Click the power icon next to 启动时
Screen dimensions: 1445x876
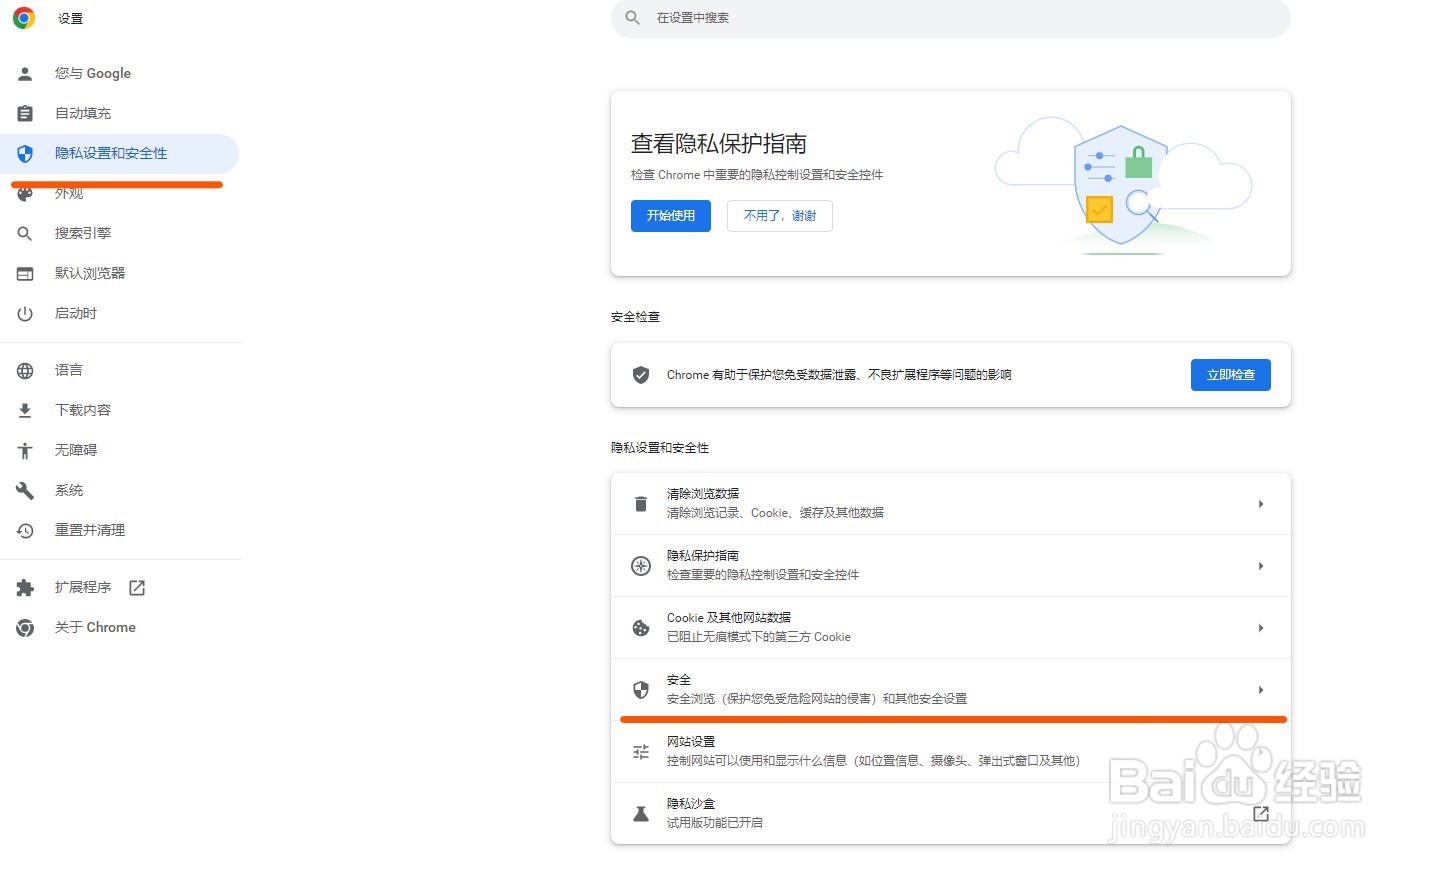[x=24, y=313]
